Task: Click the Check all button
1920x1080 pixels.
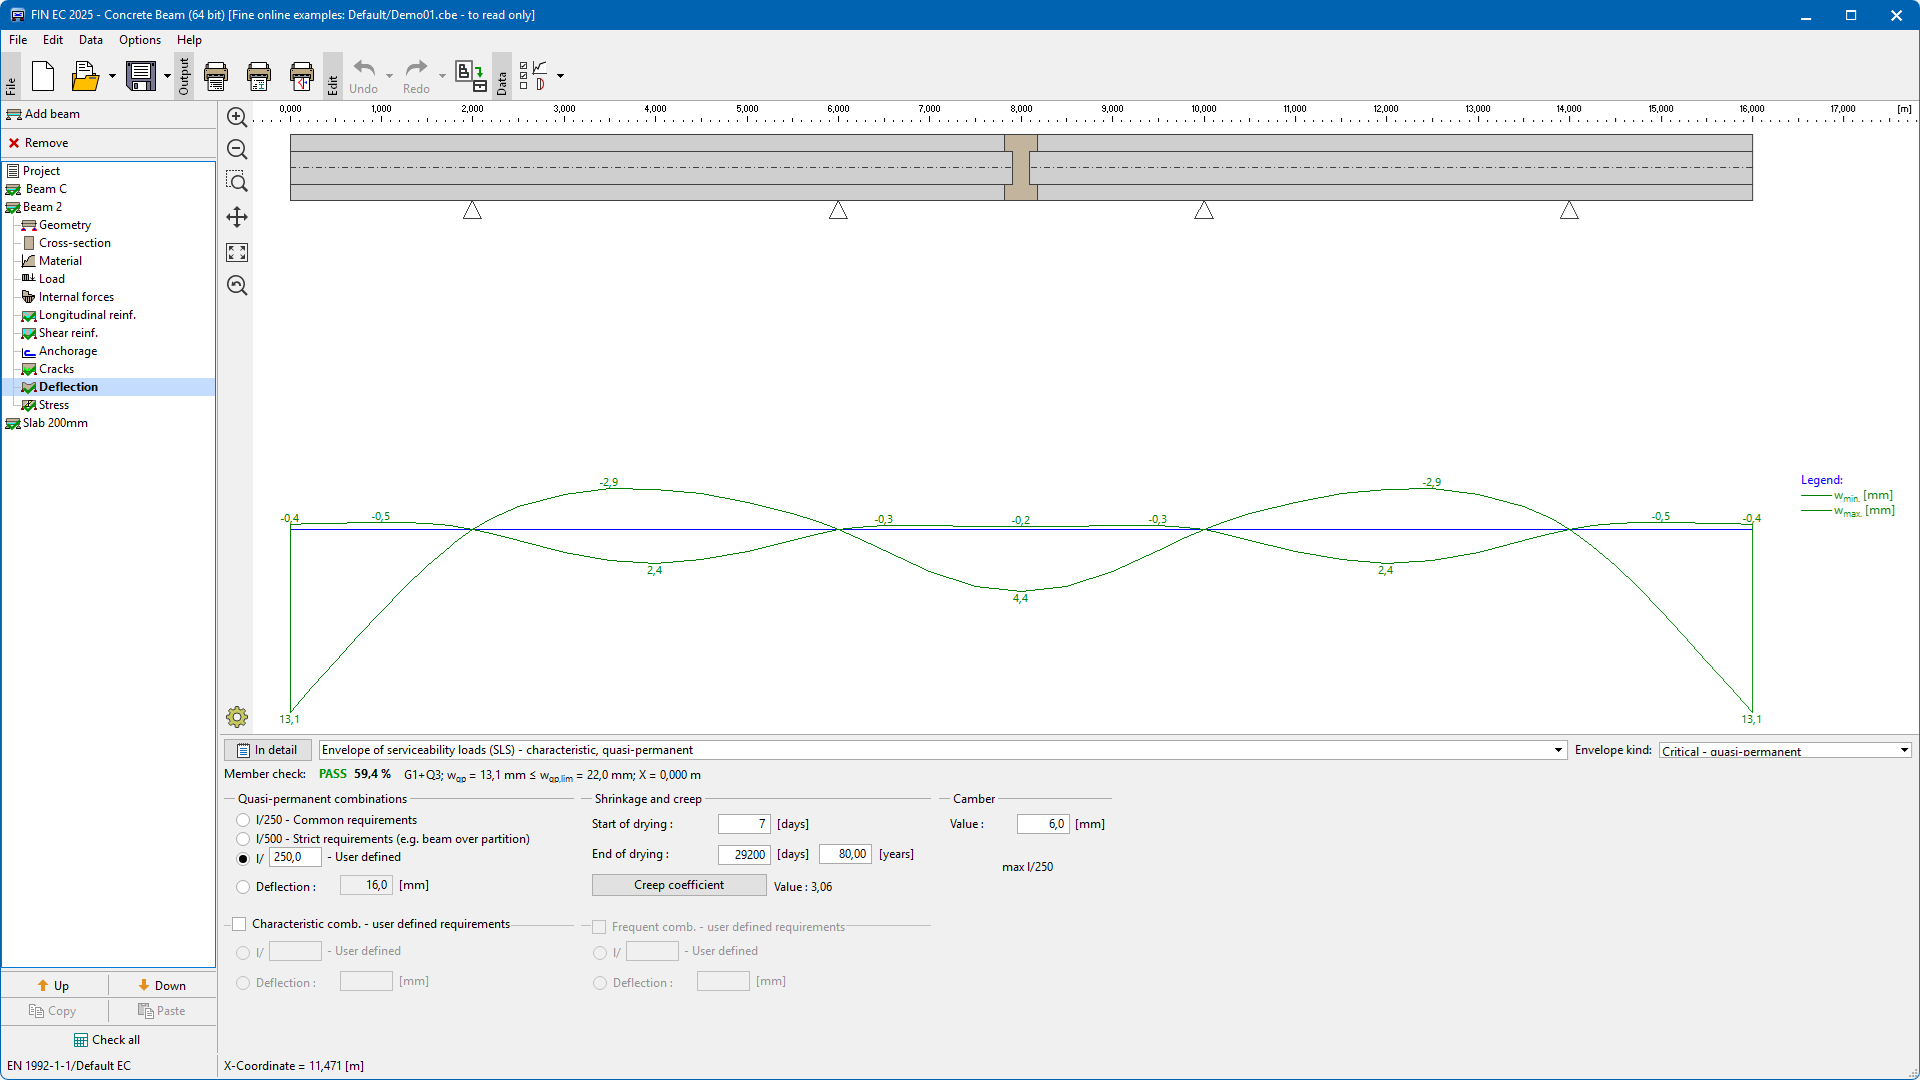Action: 108,1040
